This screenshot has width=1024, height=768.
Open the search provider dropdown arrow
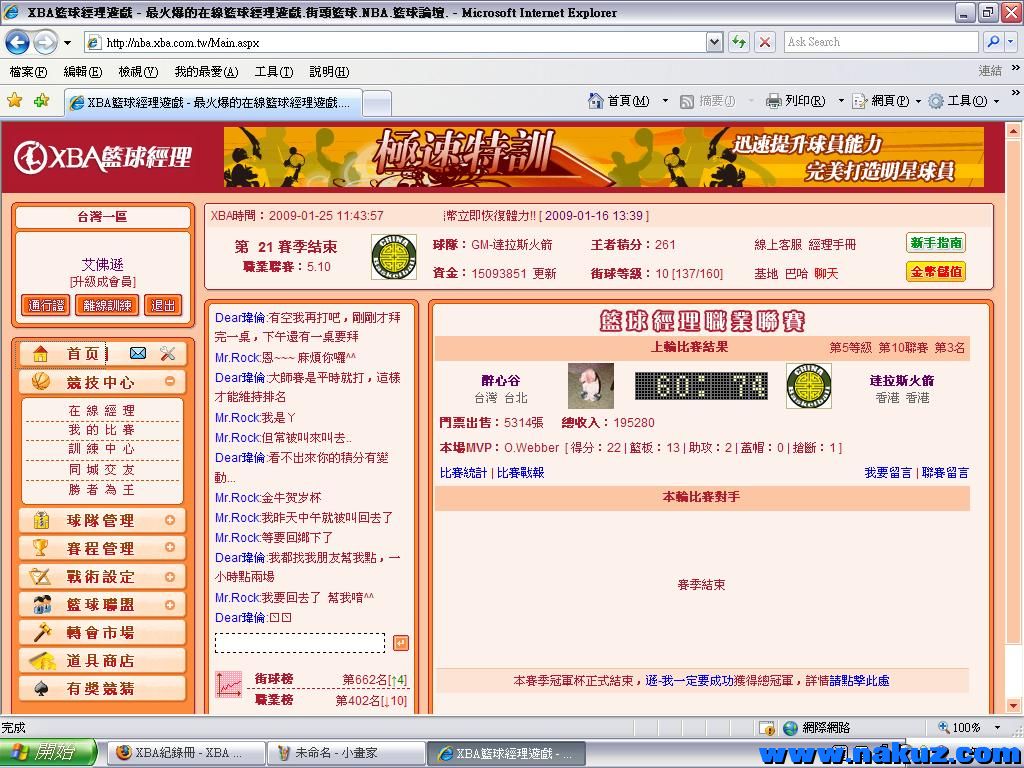[x=1010, y=42]
